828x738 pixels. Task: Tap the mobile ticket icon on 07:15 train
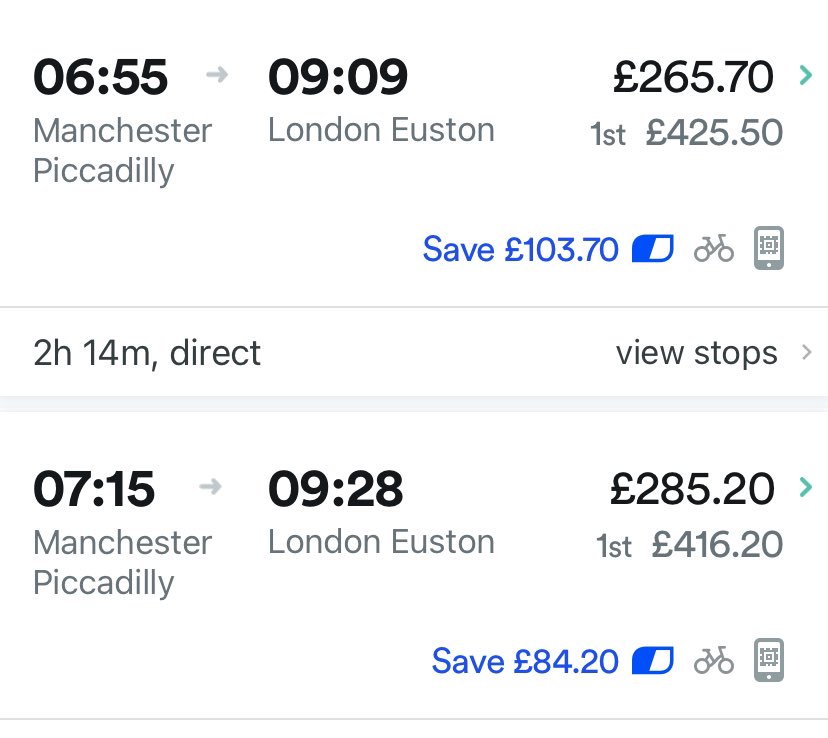[x=769, y=660]
